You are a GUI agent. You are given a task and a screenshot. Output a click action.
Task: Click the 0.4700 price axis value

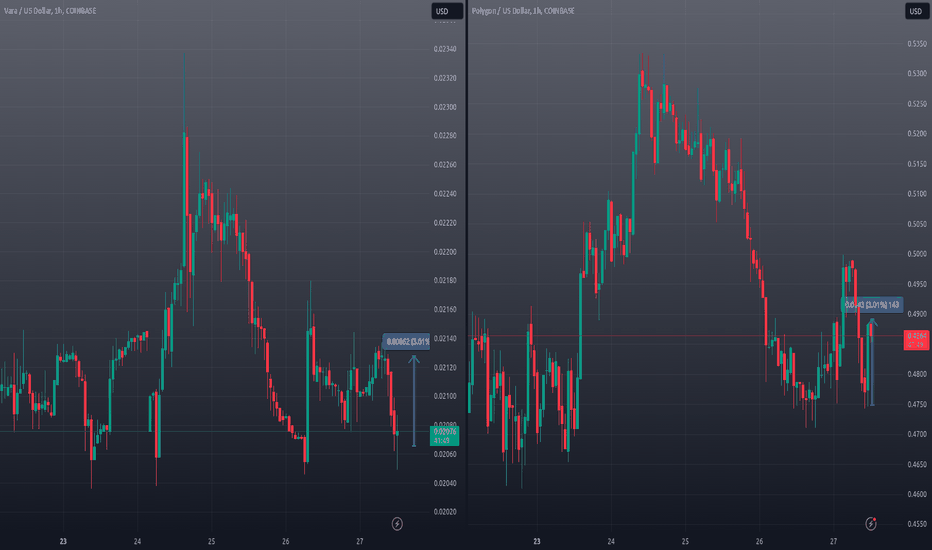point(917,435)
